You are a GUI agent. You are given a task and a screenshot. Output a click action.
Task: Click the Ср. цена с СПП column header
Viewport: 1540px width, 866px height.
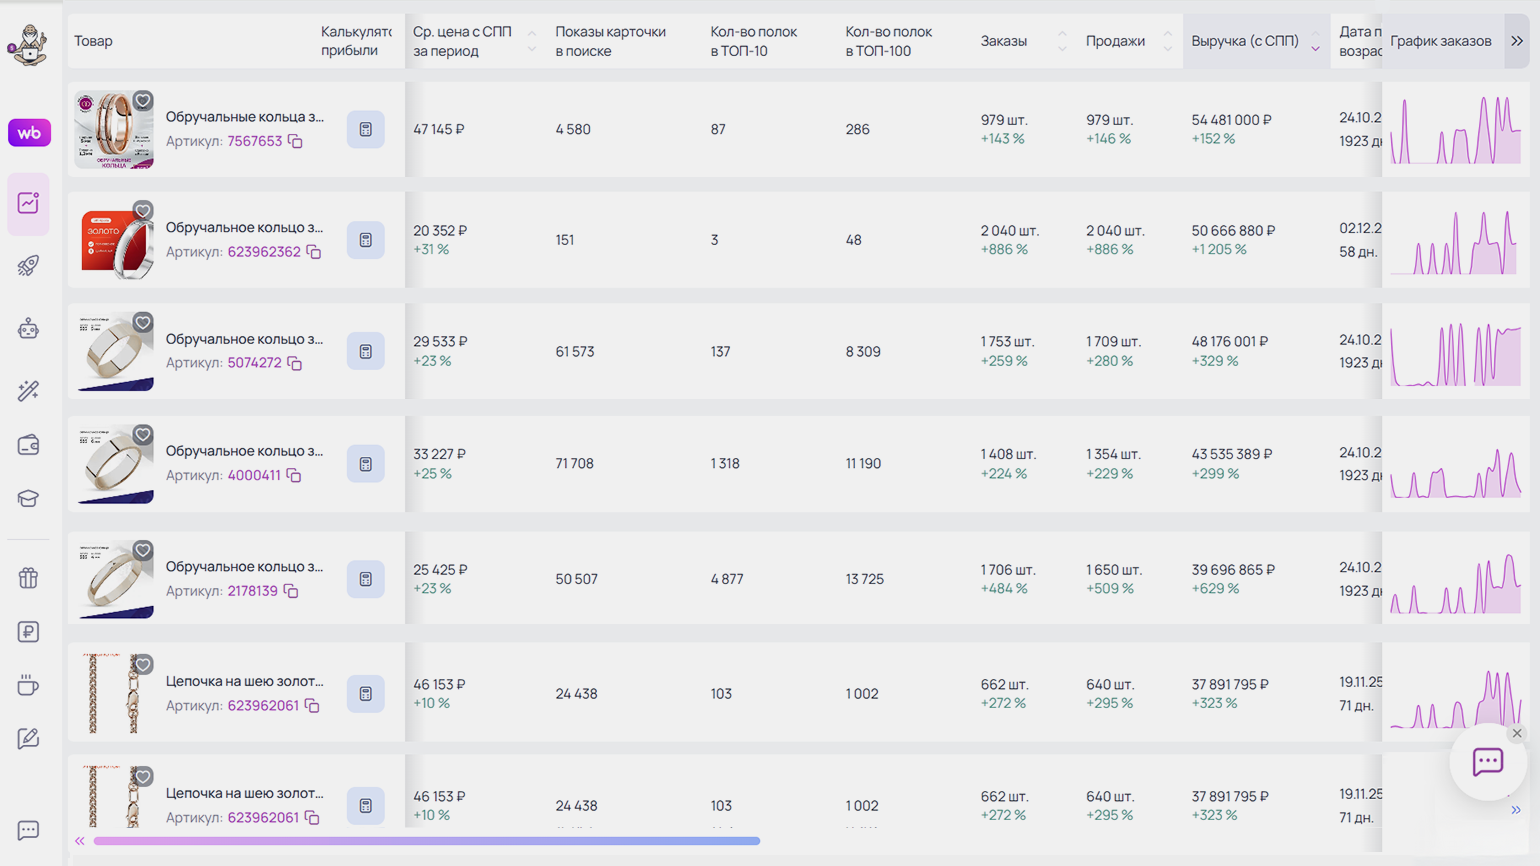pos(462,41)
